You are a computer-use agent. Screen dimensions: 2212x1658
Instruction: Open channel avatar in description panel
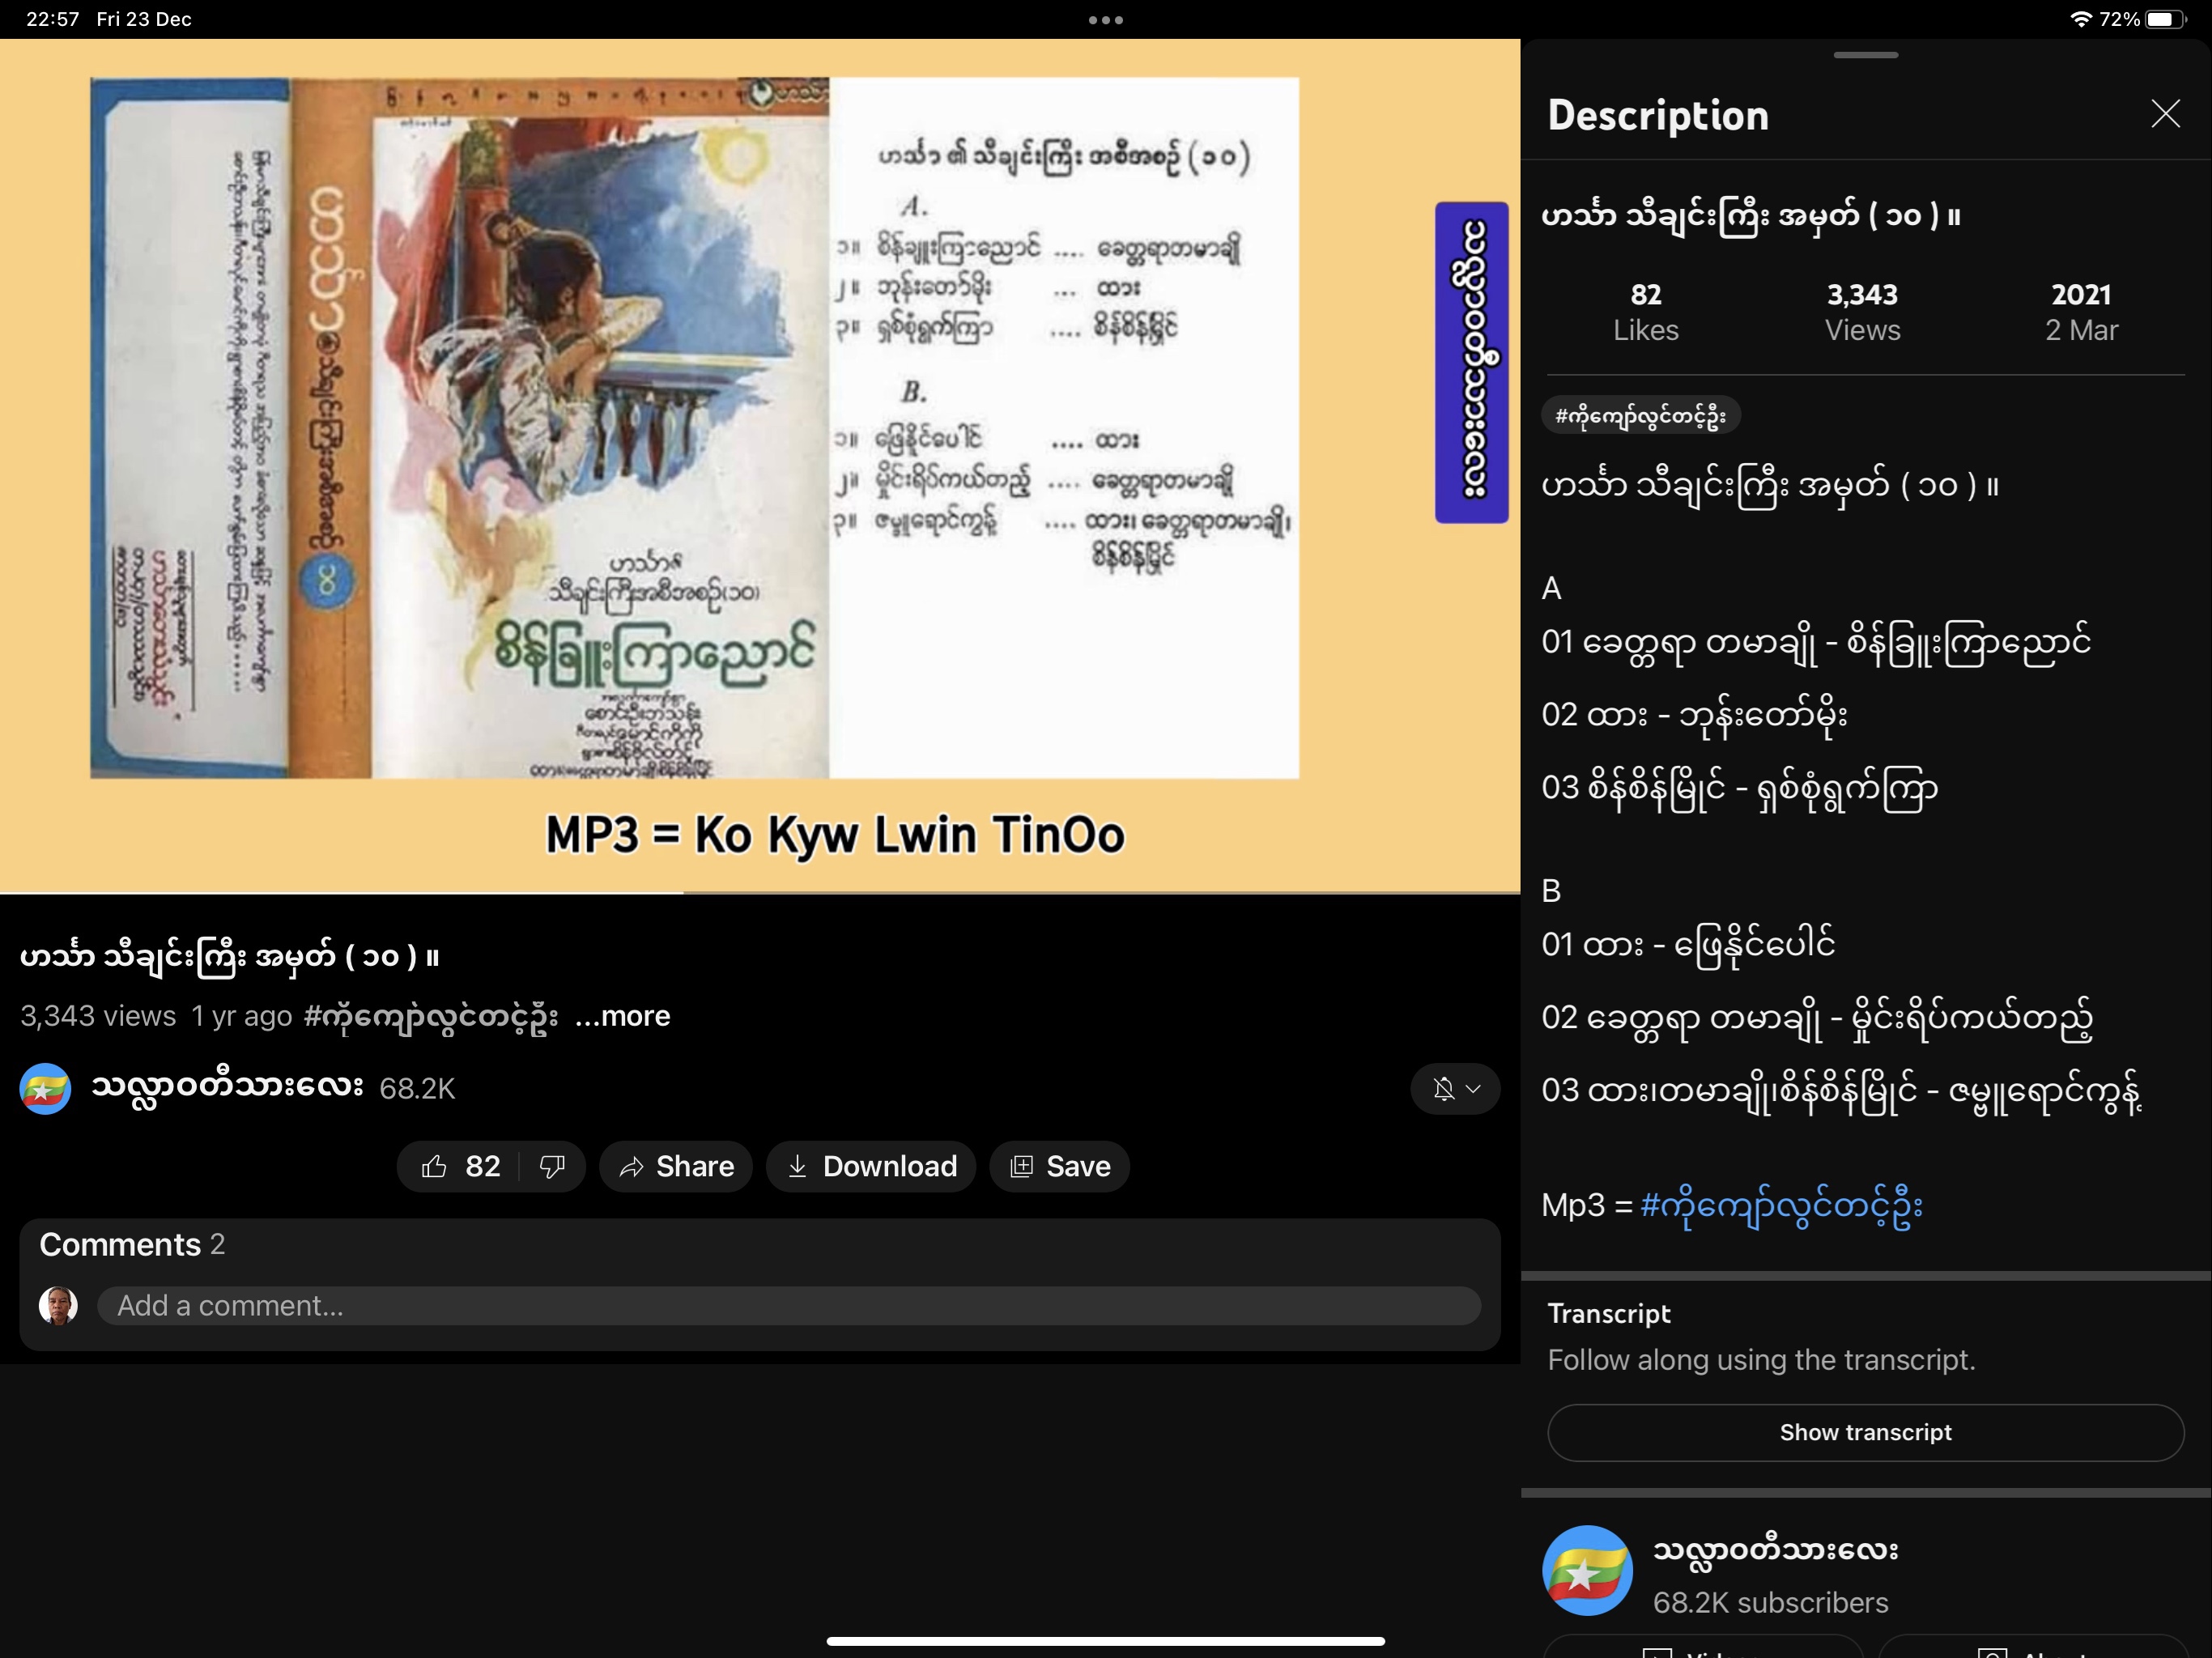[1587, 1570]
